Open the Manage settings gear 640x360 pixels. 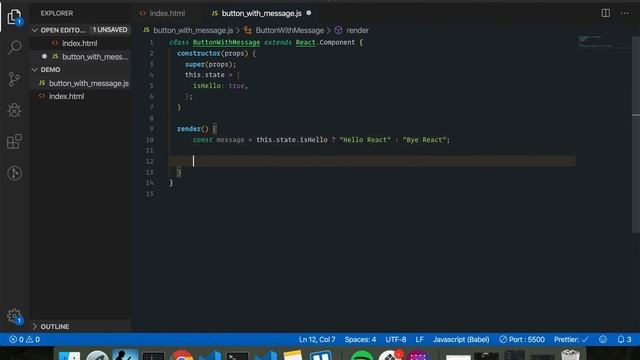pos(14,316)
